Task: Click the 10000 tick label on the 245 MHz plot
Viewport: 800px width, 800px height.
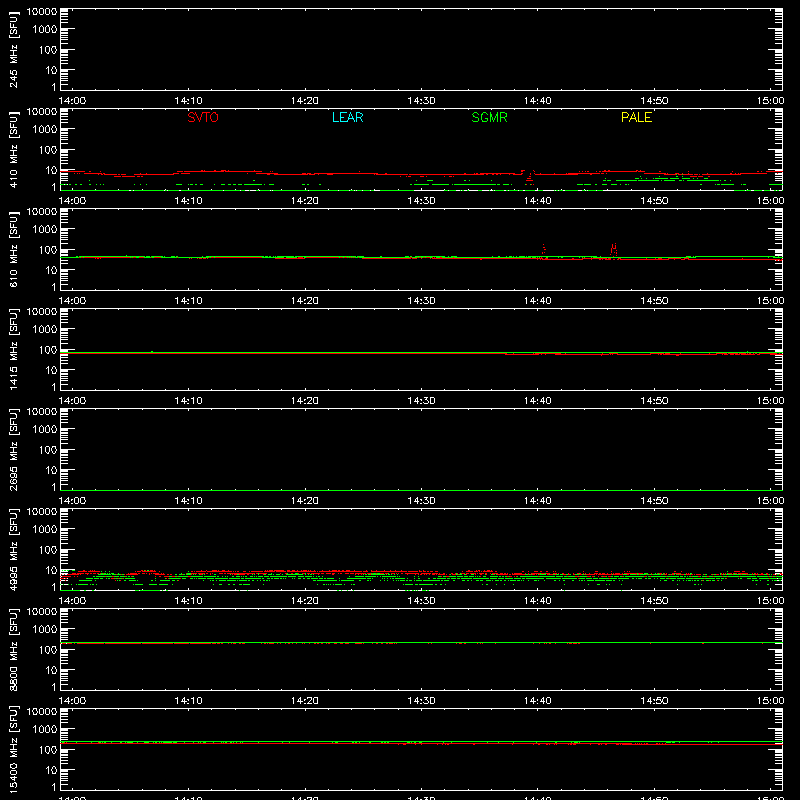Action: click(42, 12)
